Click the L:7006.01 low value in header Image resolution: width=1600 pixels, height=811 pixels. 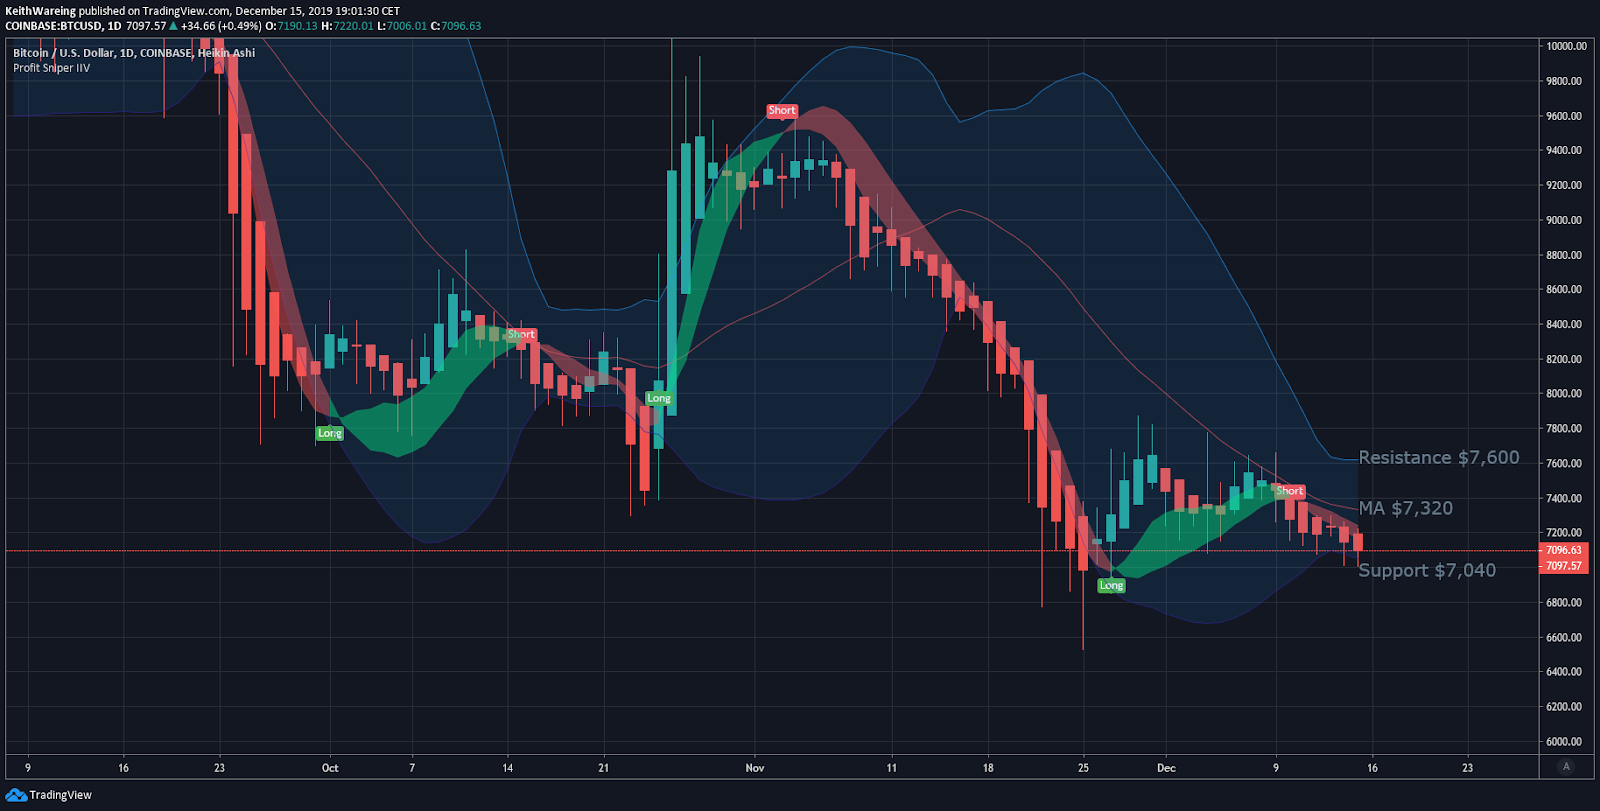click(x=402, y=26)
